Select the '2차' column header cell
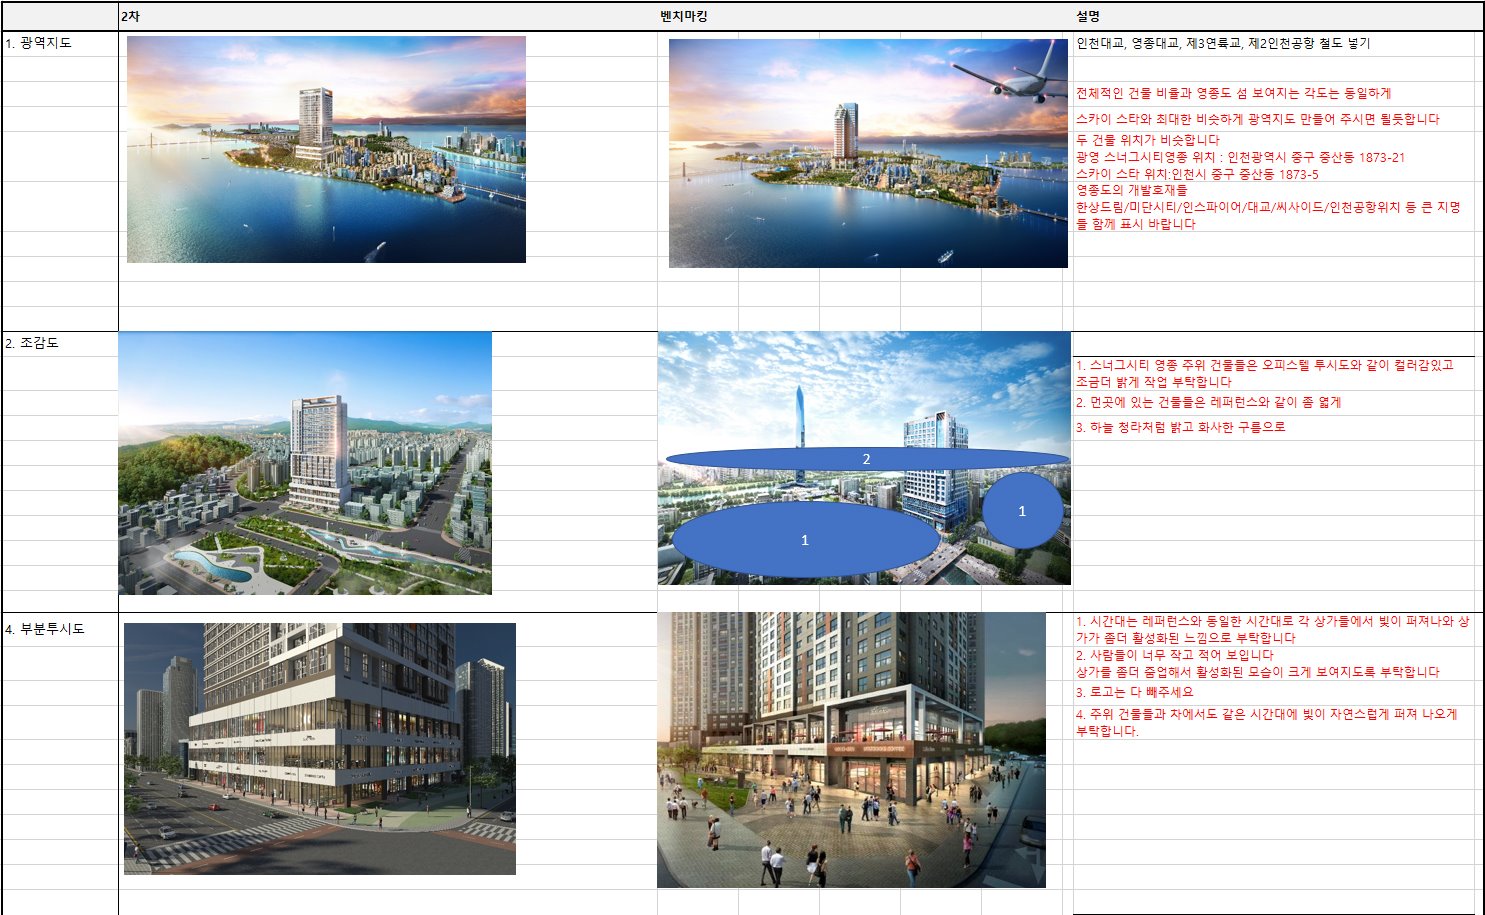1485x915 pixels. [x=388, y=17]
